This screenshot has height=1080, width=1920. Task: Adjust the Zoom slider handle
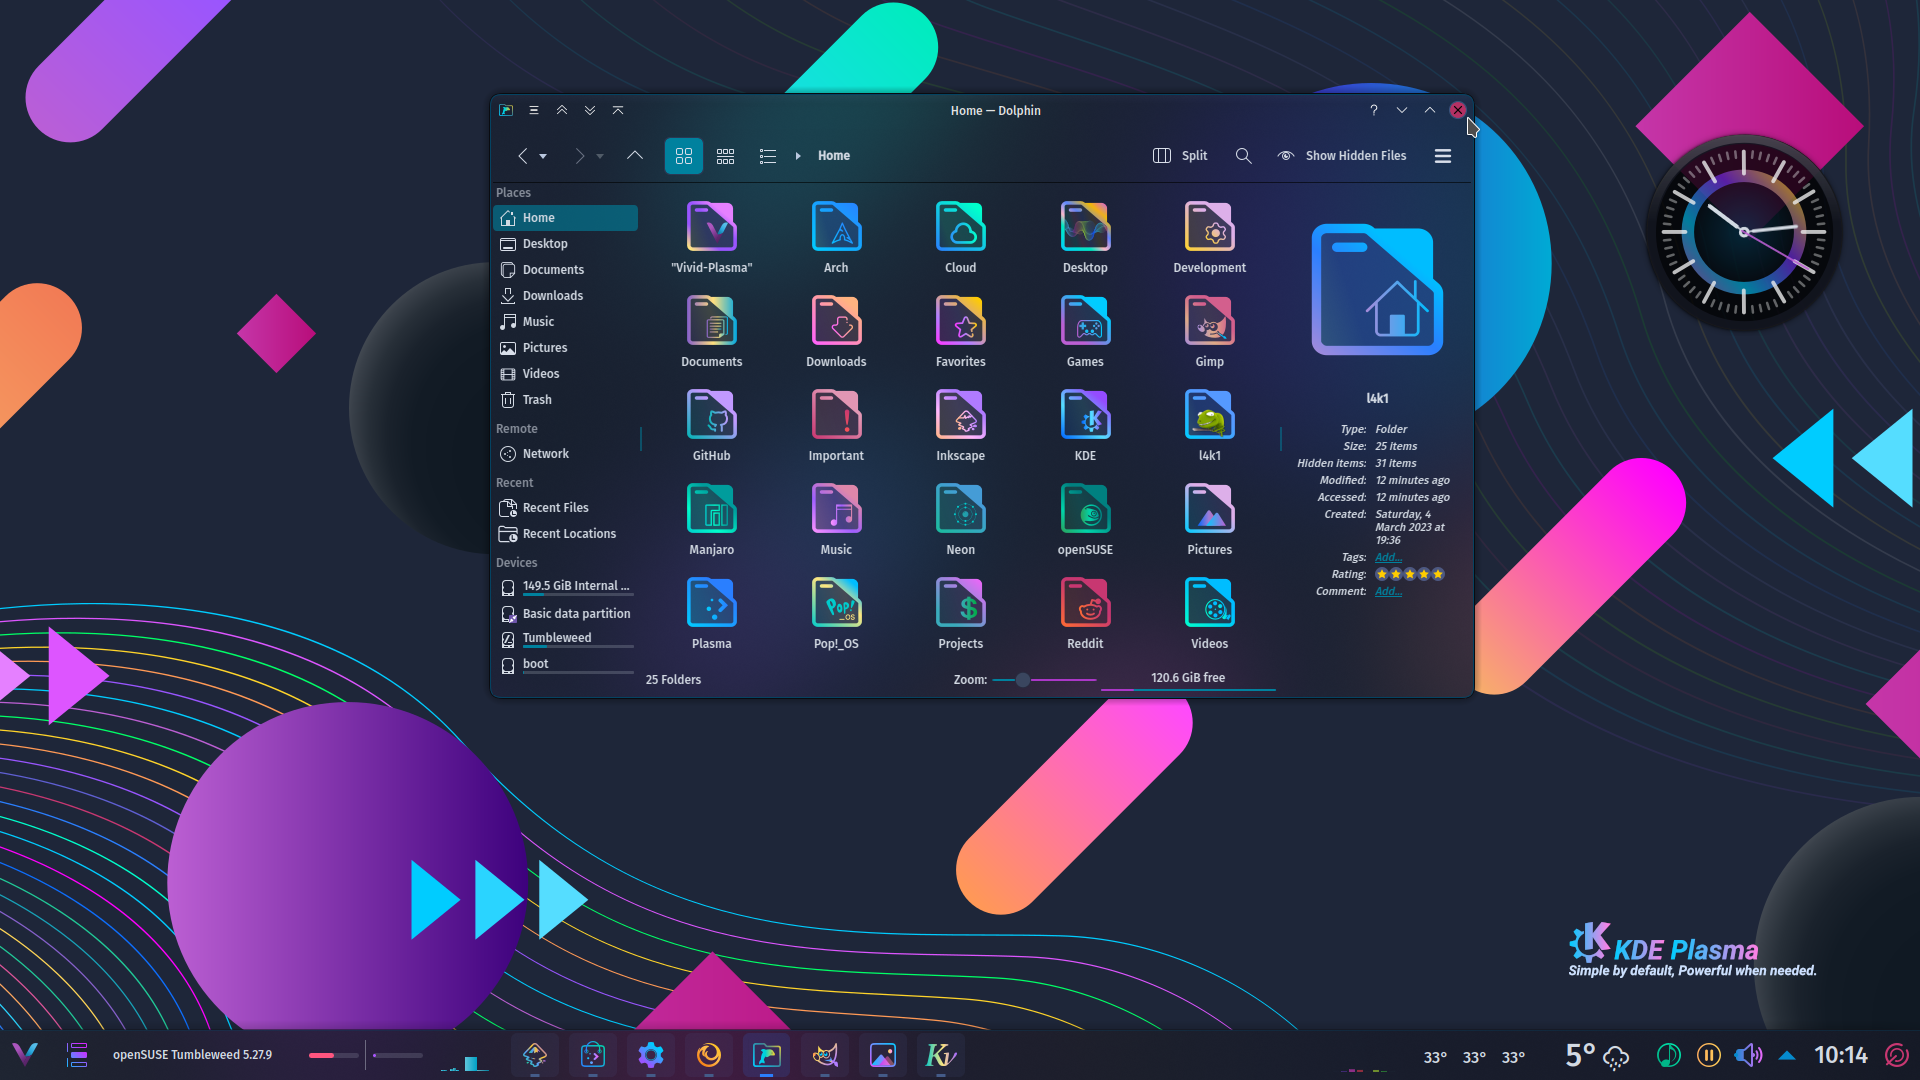[x=1022, y=680]
